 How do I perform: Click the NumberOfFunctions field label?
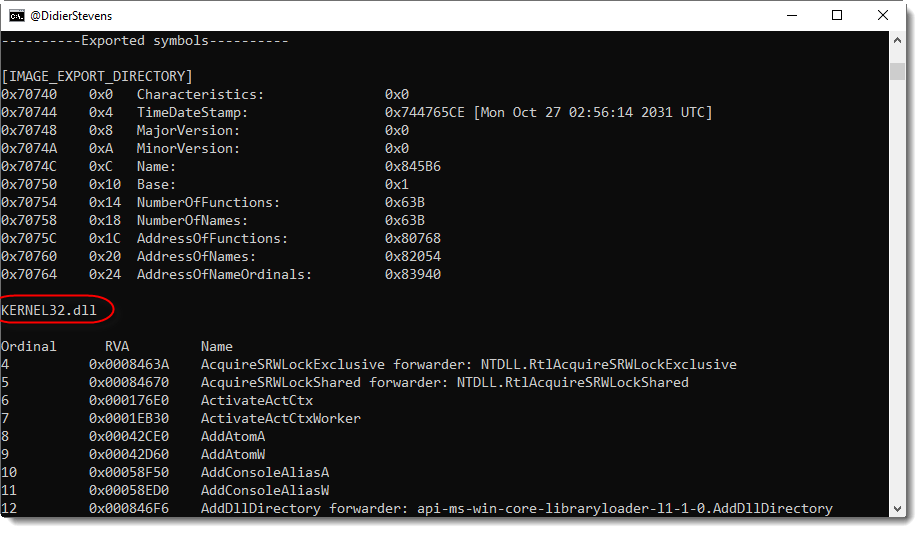(208, 202)
